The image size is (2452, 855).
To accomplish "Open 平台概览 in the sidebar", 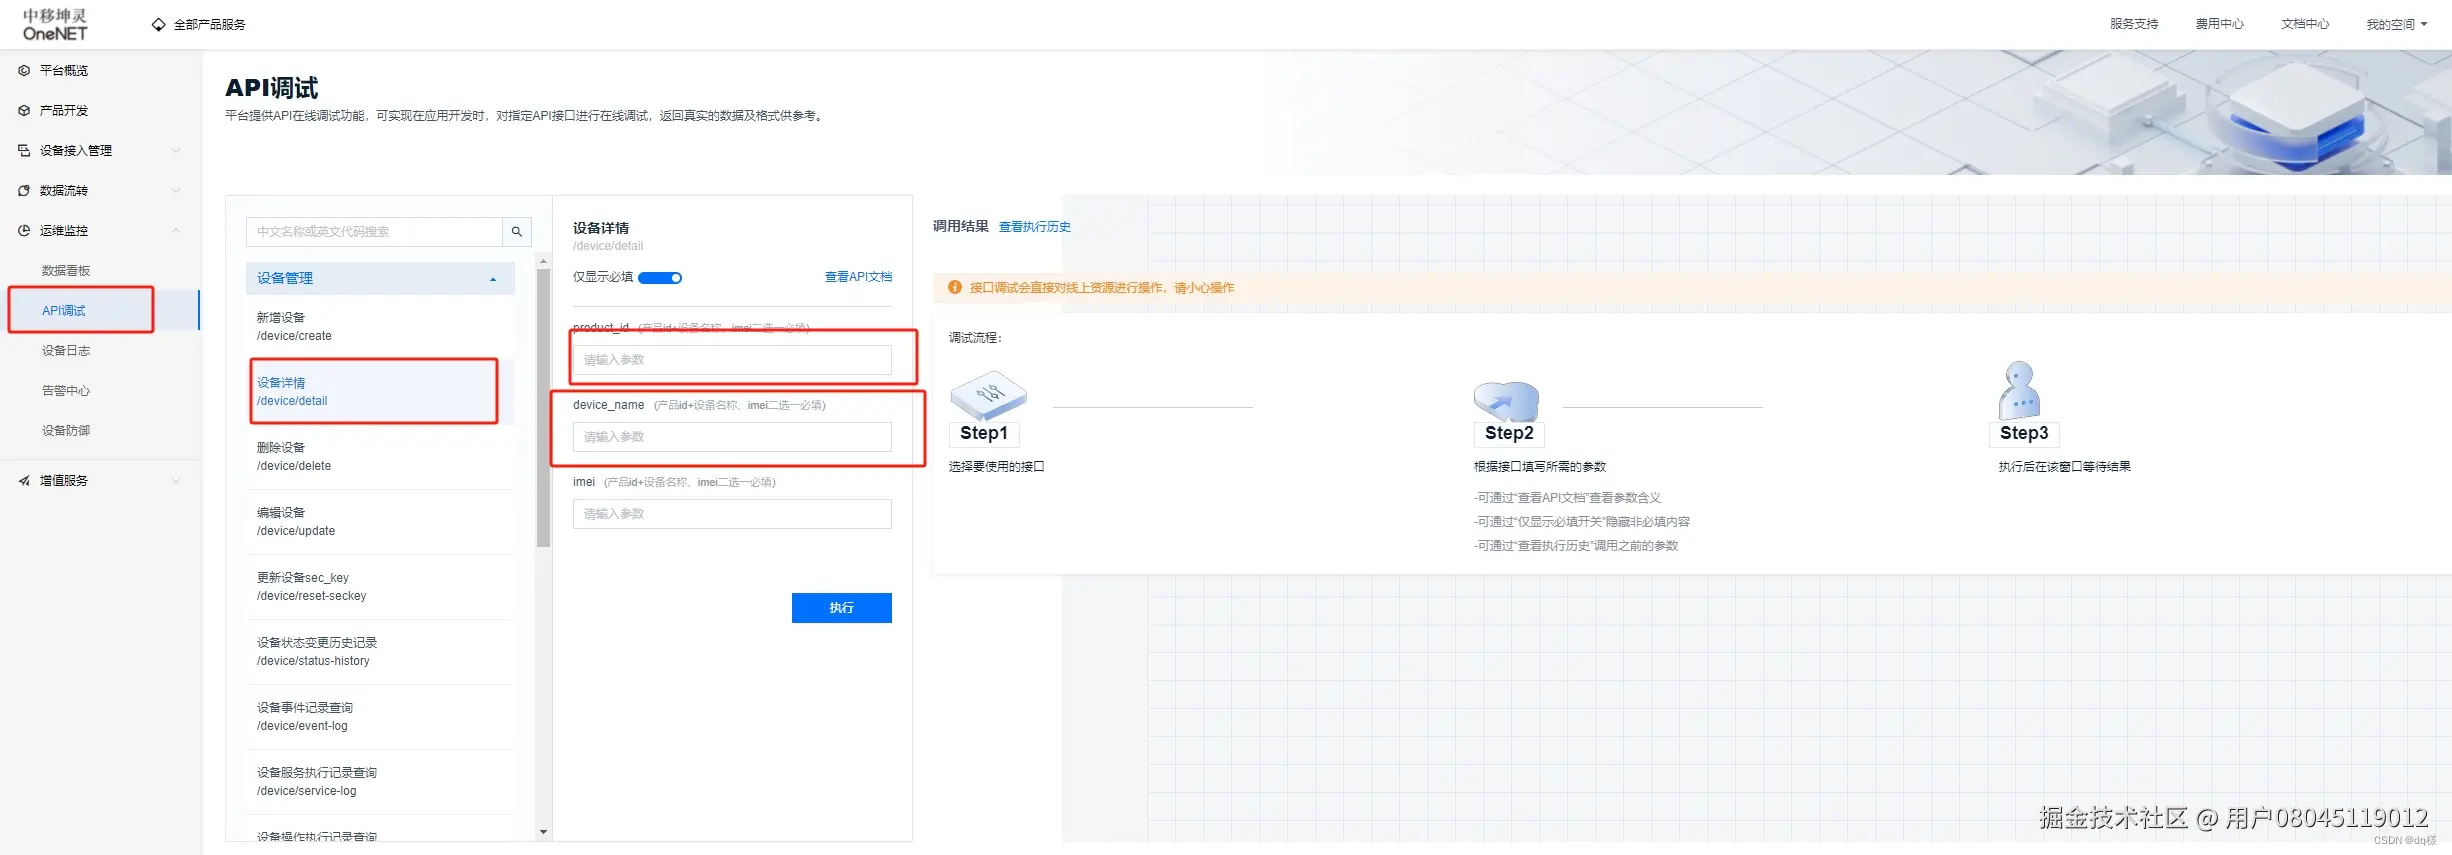I will click(x=64, y=71).
